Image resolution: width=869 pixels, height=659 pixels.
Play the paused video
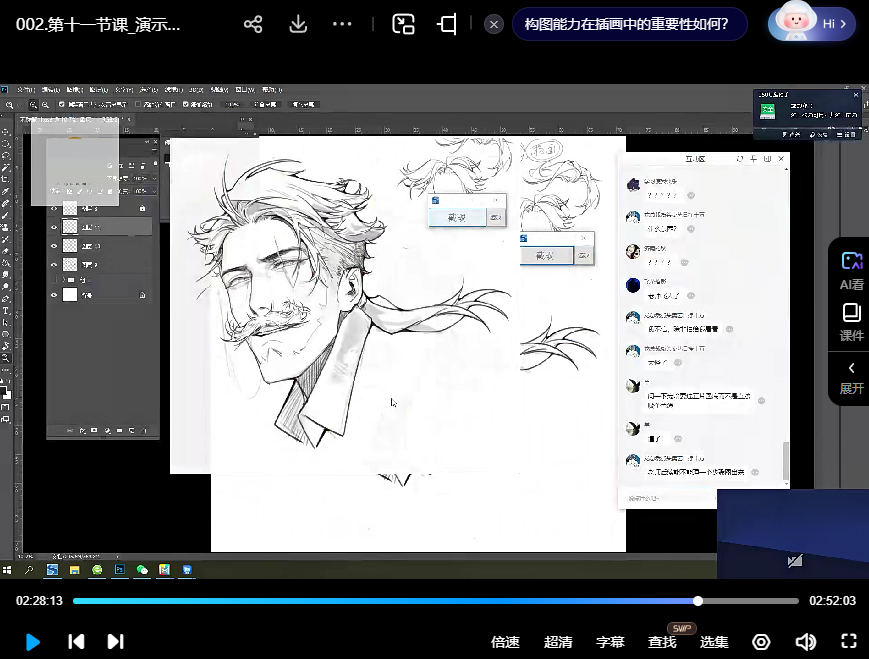(x=32, y=642)
